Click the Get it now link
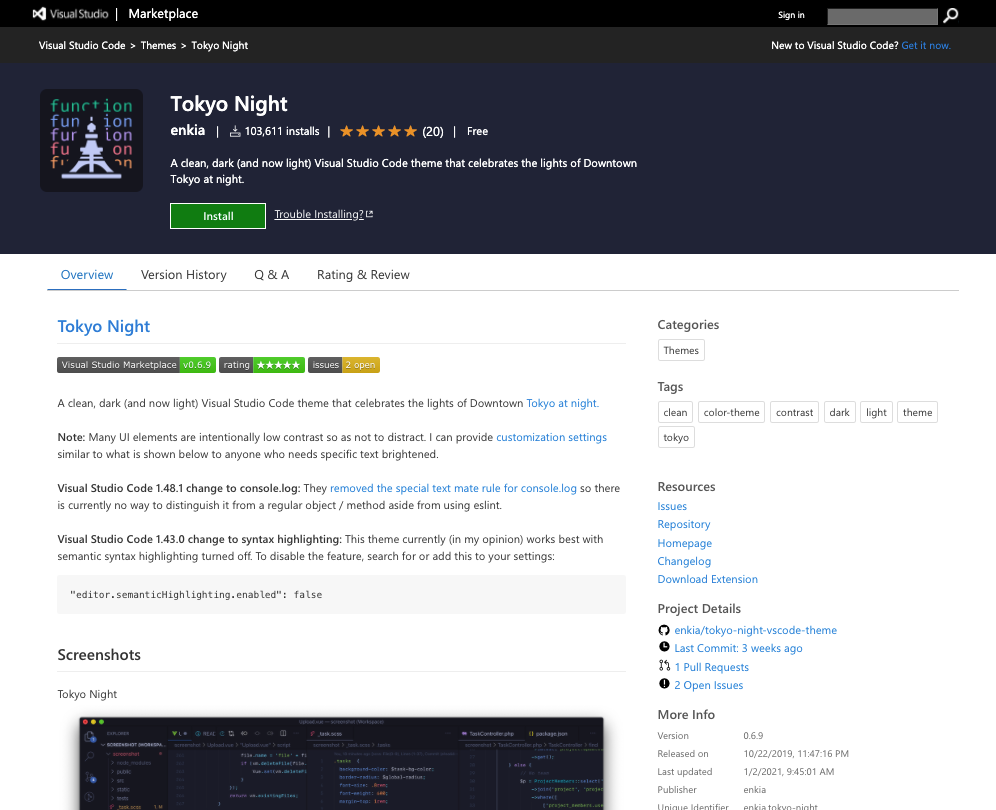The width and height of the screenshot is (996, 810). tap(925, 46)
